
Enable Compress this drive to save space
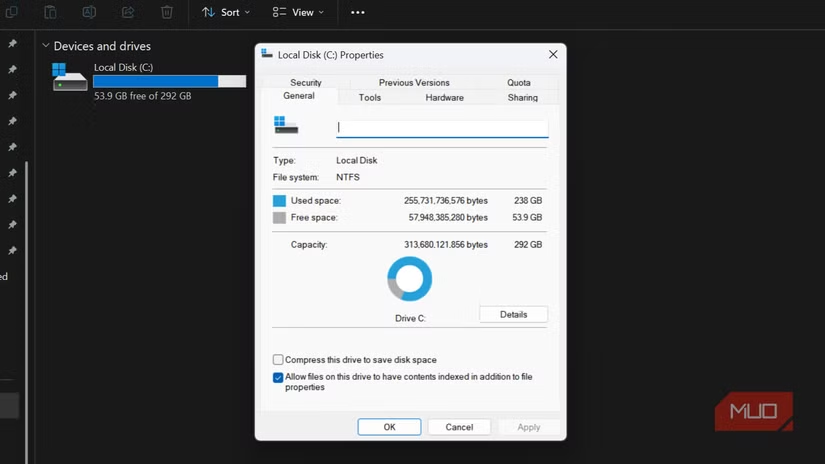tap(278, 360)
